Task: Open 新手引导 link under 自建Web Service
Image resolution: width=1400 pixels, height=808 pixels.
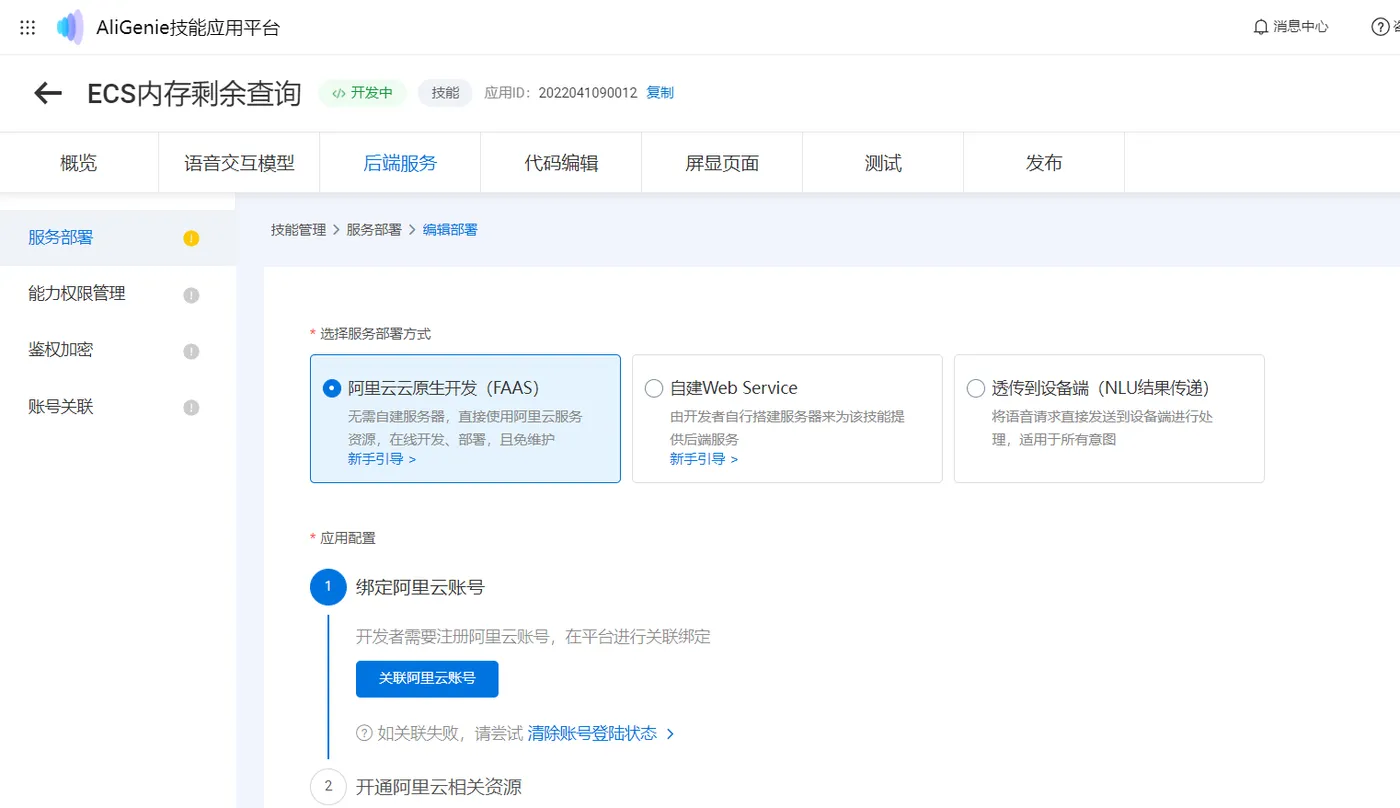Action: 704,459
